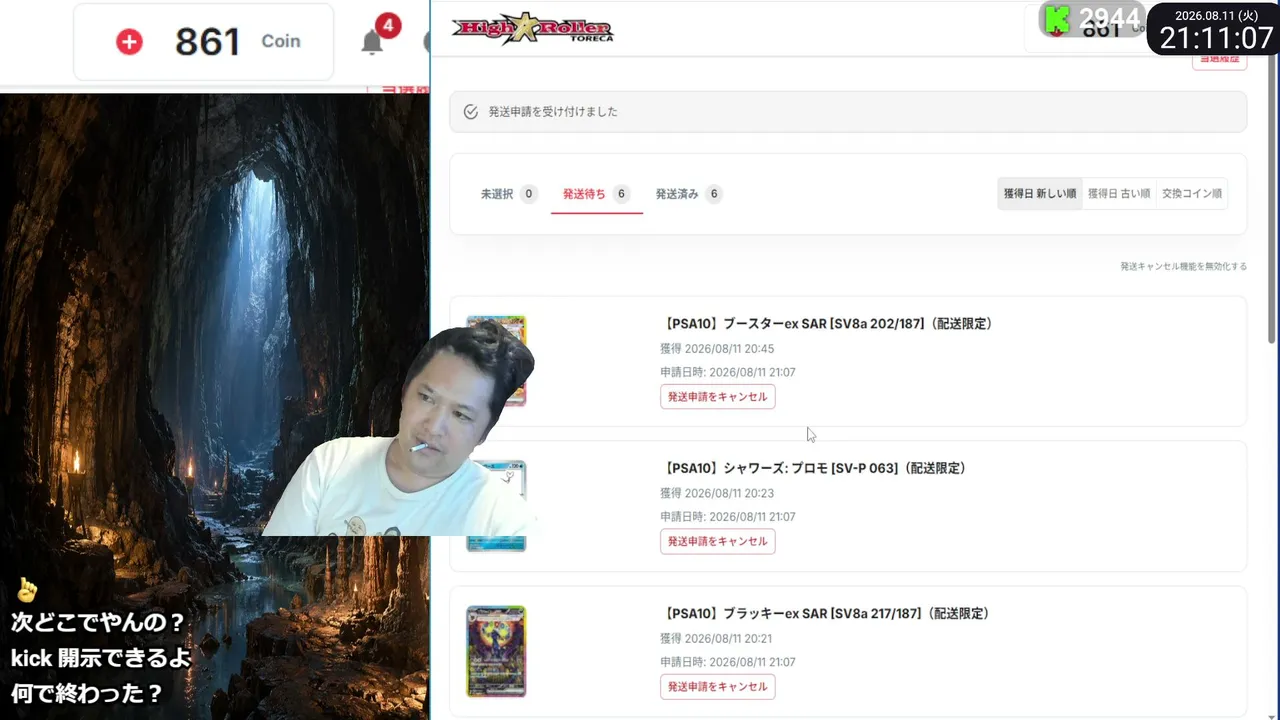Image resolution: width=1280 pixels, height=720 pixels.
Task: Sort by 獲得日 新しい順
Action: click(x=1040, y=194)
